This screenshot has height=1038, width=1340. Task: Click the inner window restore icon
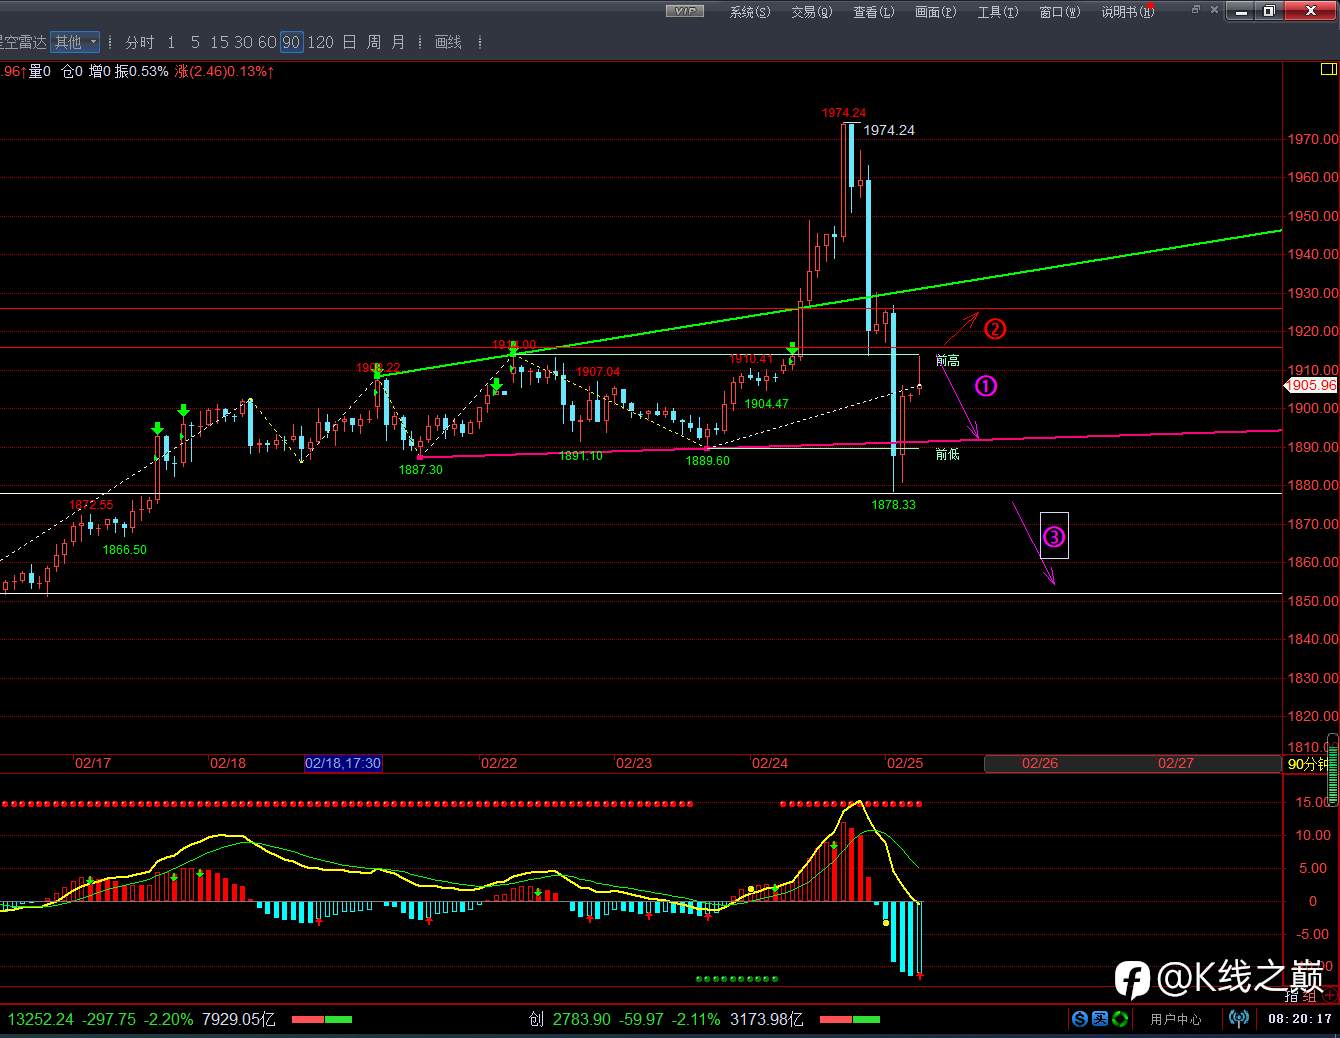(x=1195, y=10)
